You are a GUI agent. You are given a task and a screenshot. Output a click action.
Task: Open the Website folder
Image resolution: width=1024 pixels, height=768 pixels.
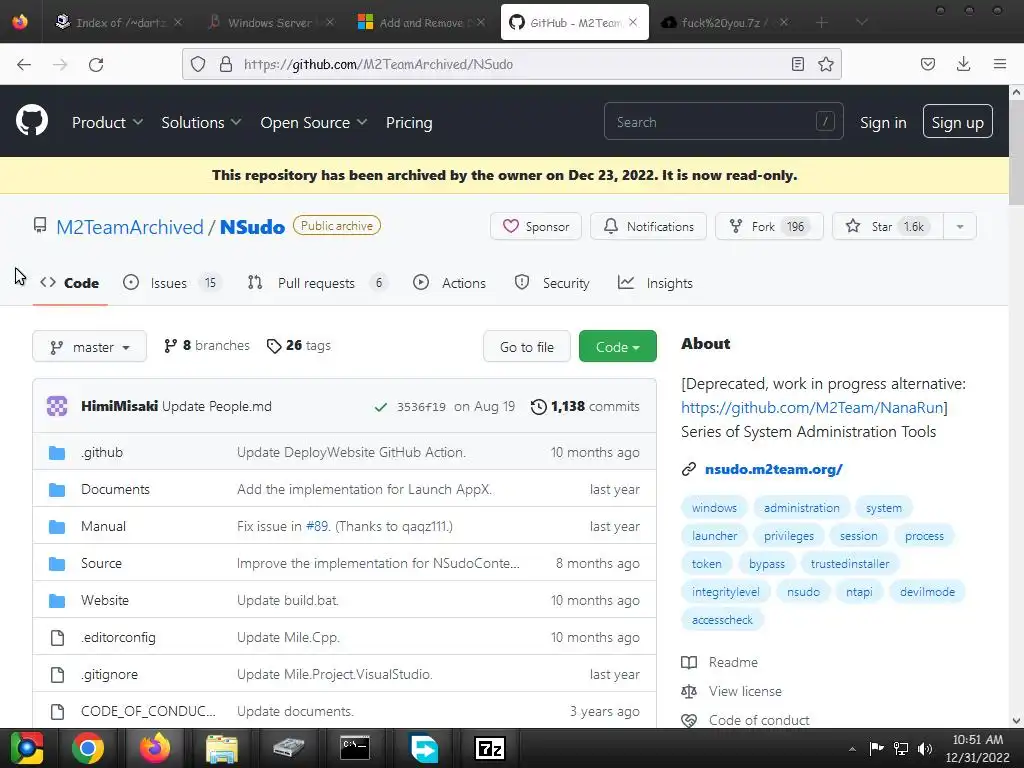click(x=104, y=600)
